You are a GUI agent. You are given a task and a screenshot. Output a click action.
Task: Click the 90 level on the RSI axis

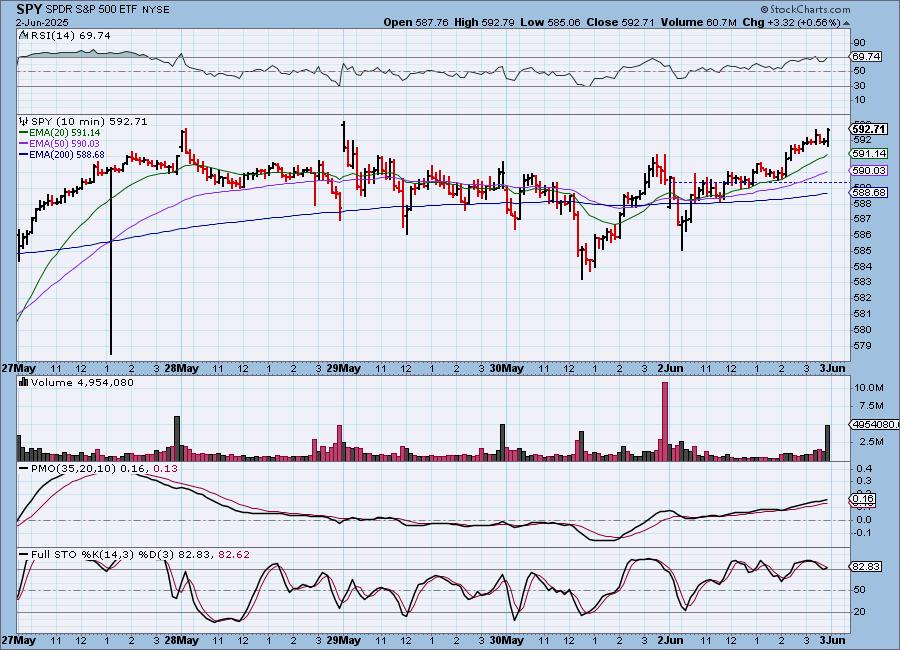pyautogui.click(x=859, y=43)
